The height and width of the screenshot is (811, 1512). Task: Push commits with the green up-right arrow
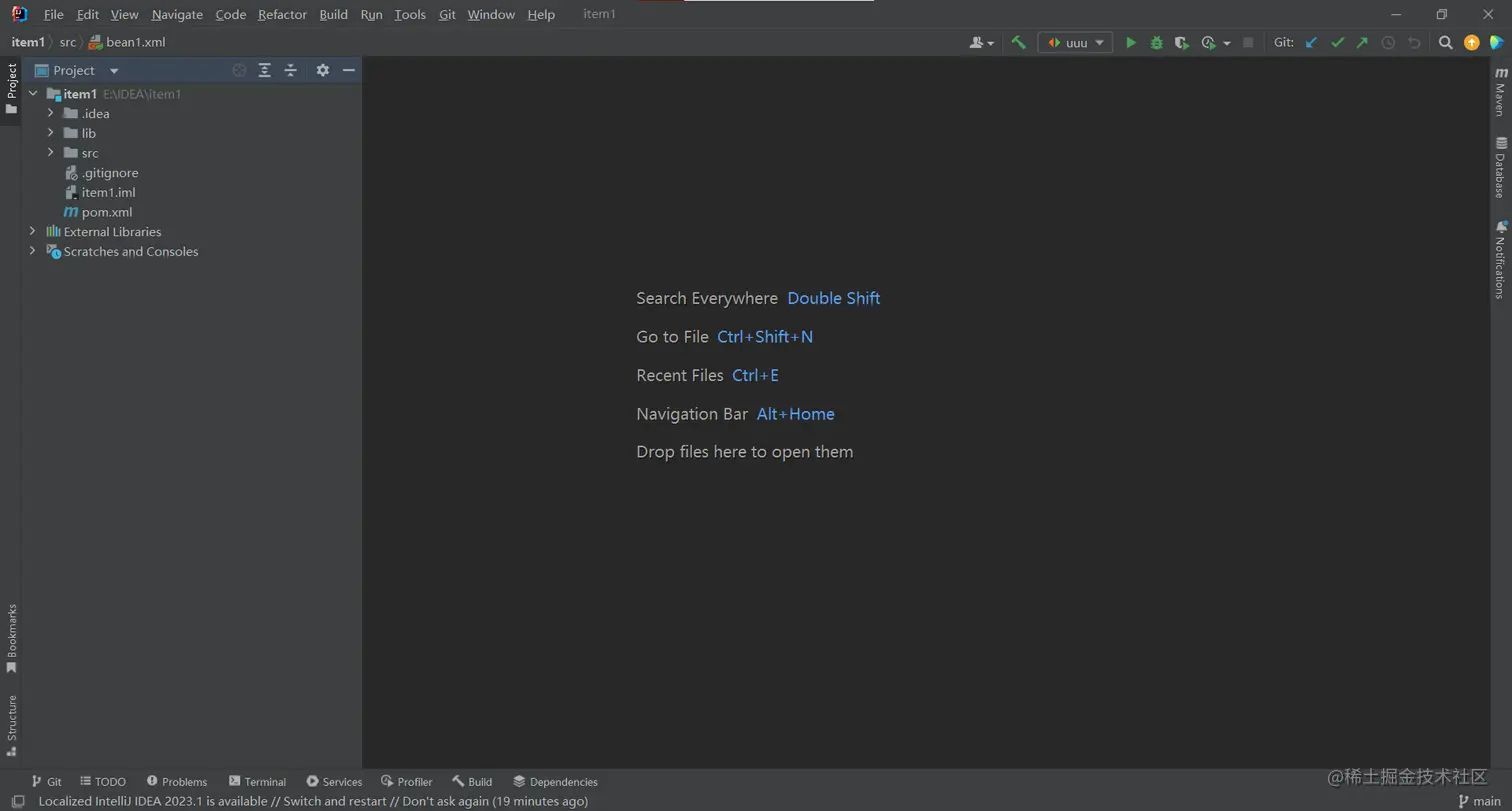pyautogui.click(x=1362, y=43)
